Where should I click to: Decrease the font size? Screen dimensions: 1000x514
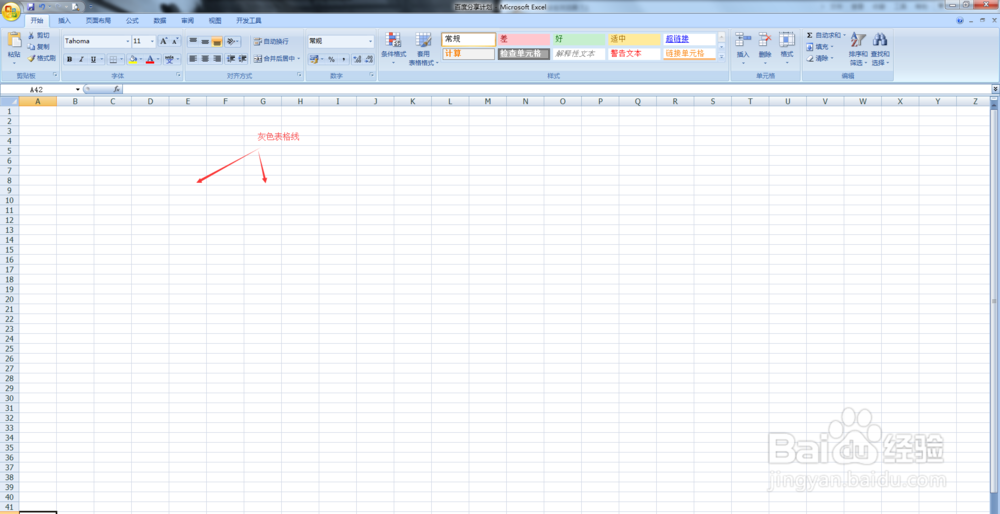click(x=175, y=41)
